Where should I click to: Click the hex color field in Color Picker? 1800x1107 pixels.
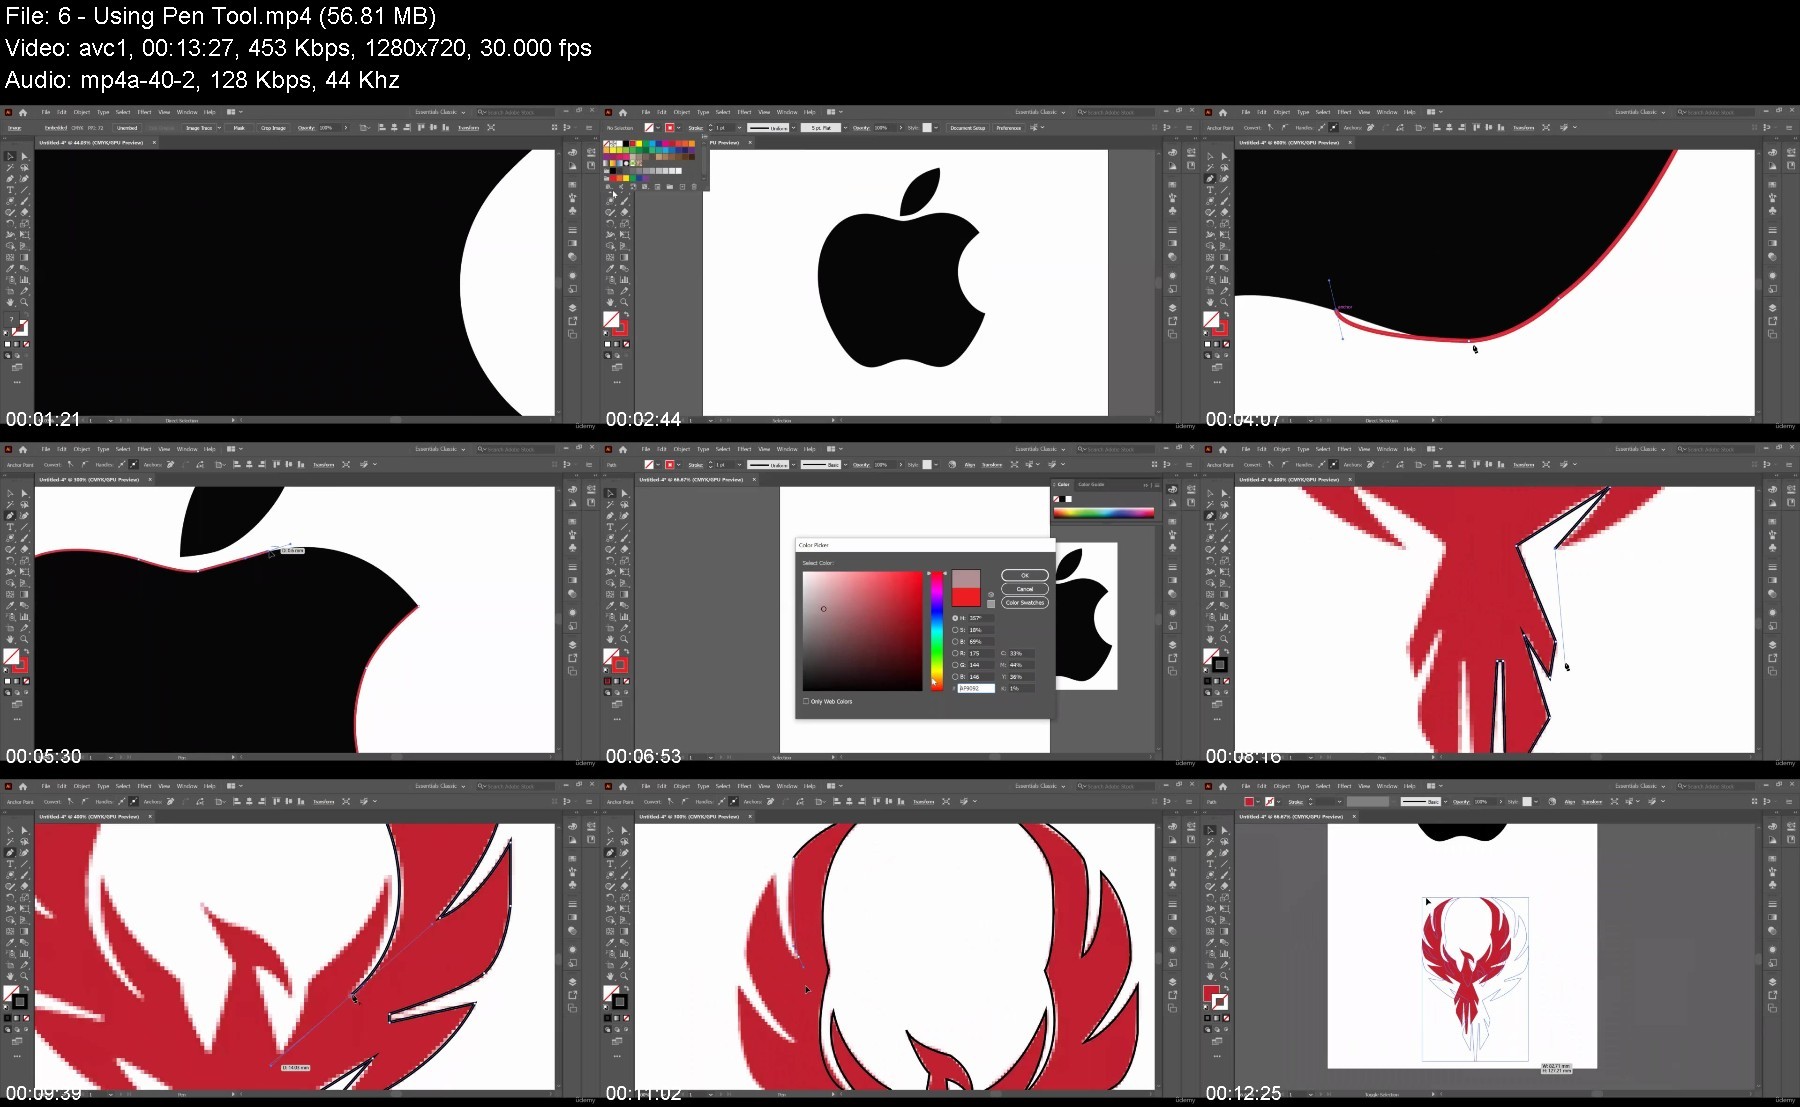(x=976, y=688)
